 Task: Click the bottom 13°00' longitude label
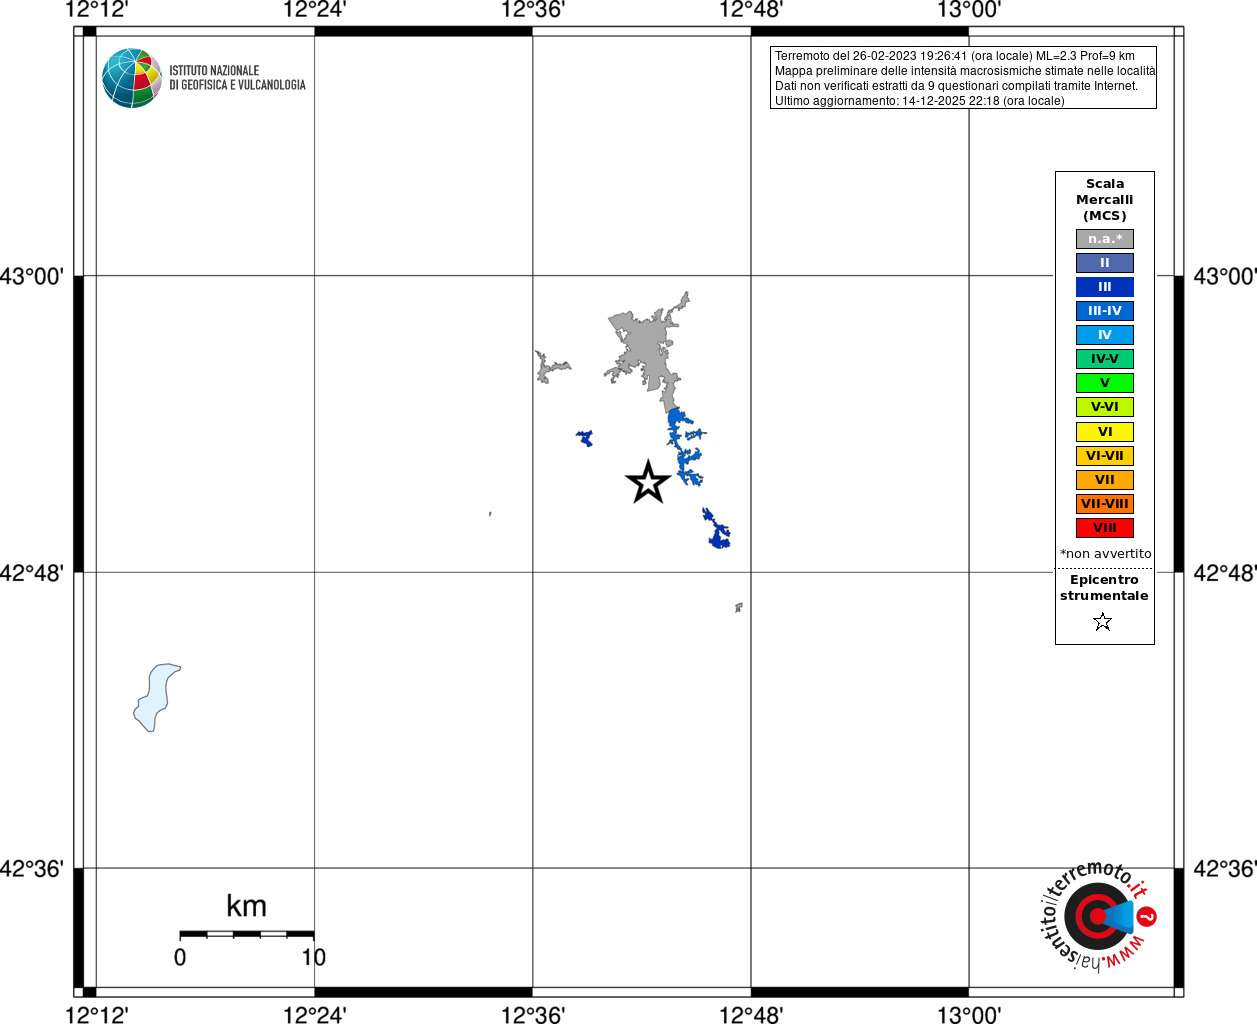969,1015
